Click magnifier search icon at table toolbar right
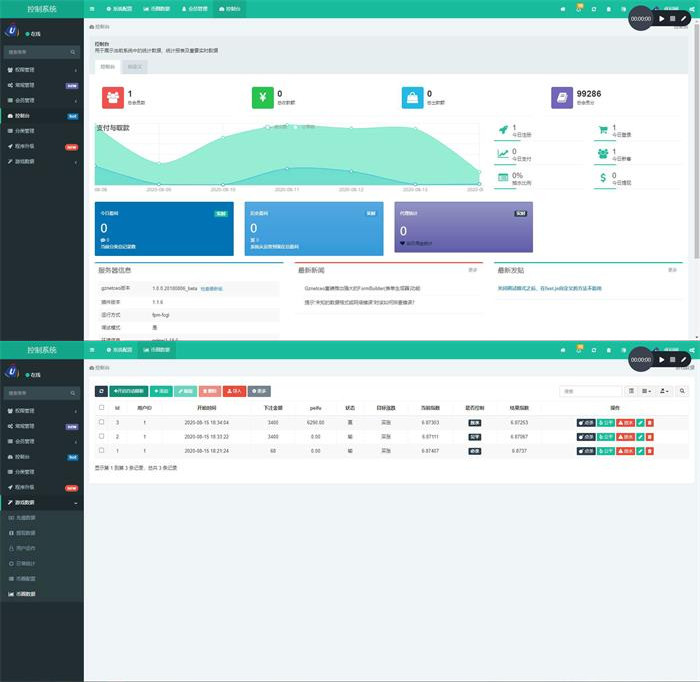The image size is (700, 682). coord(682,391)
